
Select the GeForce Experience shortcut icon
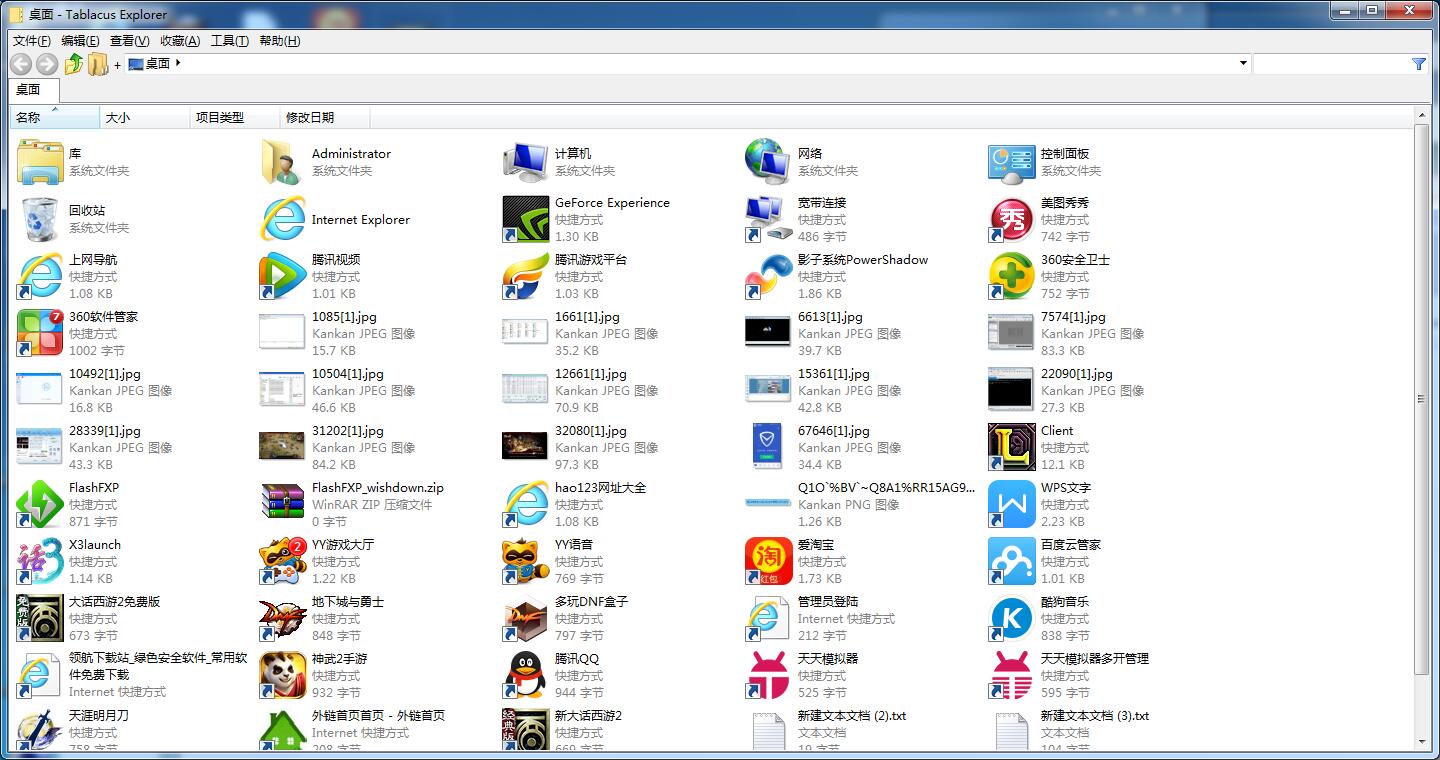526,219
